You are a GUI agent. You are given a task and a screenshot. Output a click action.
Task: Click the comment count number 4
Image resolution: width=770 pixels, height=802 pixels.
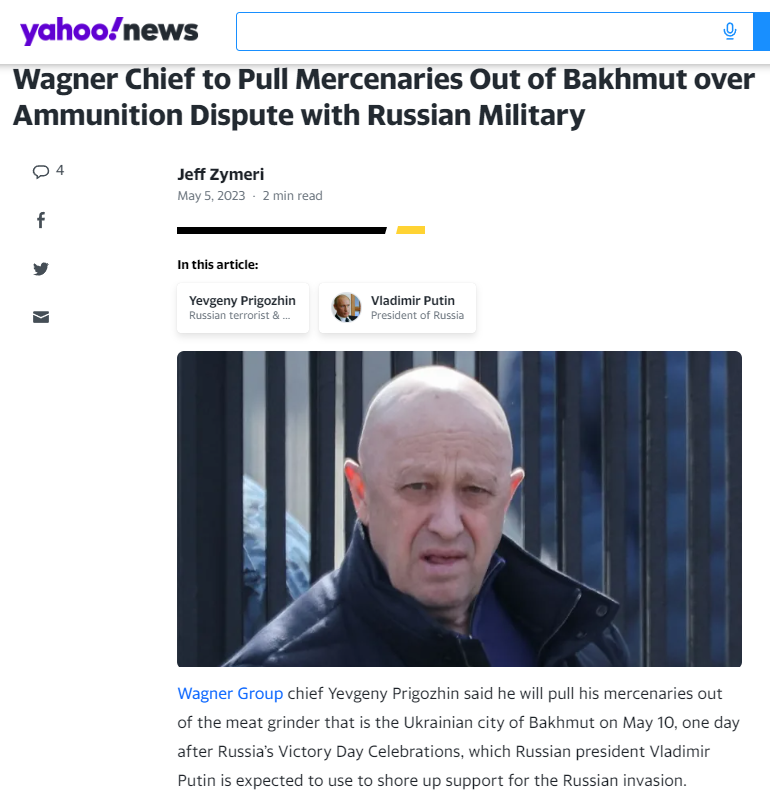coord(60,170)
